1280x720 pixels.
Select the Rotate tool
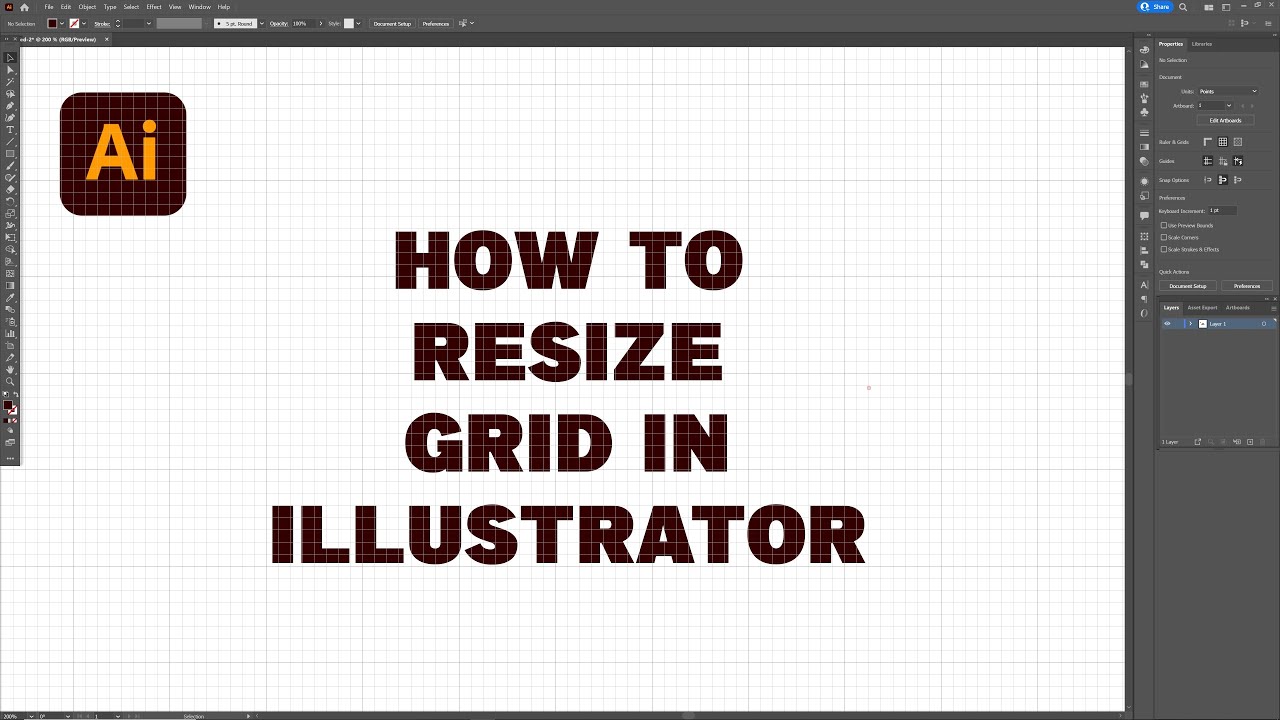click(10, 200)
